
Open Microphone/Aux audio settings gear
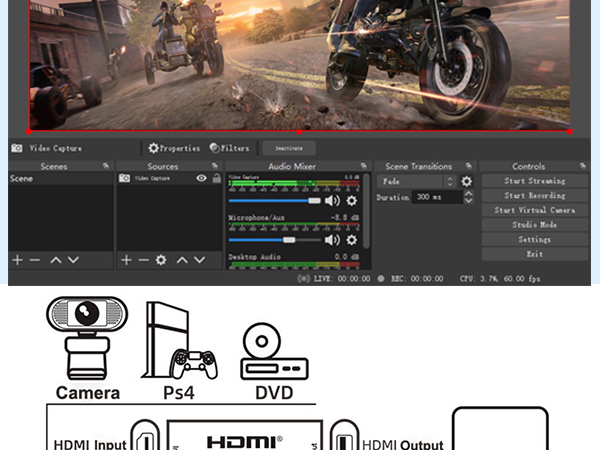351,240
